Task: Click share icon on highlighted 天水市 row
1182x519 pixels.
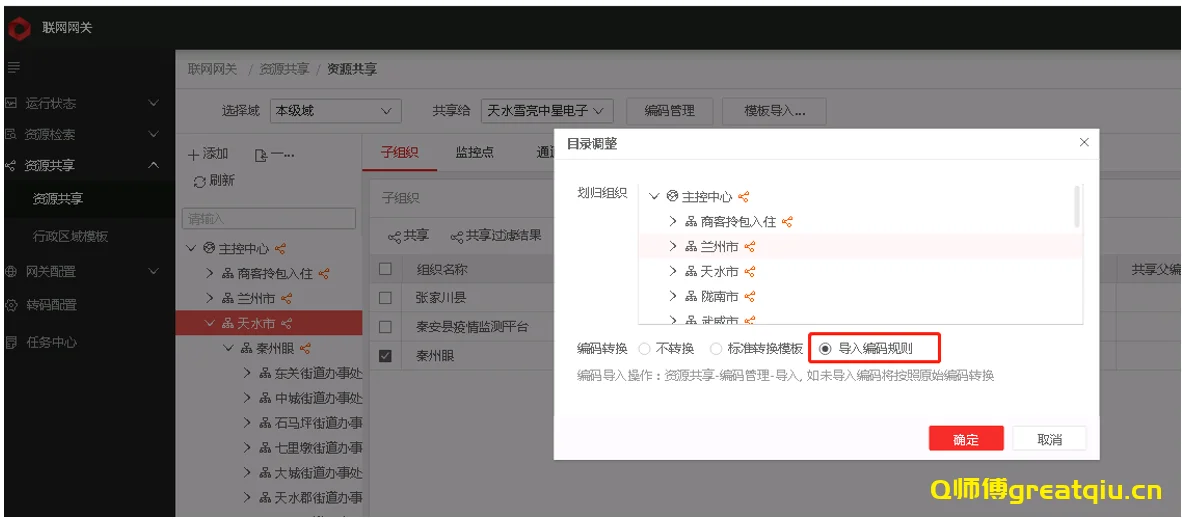Action: point(286,323)
